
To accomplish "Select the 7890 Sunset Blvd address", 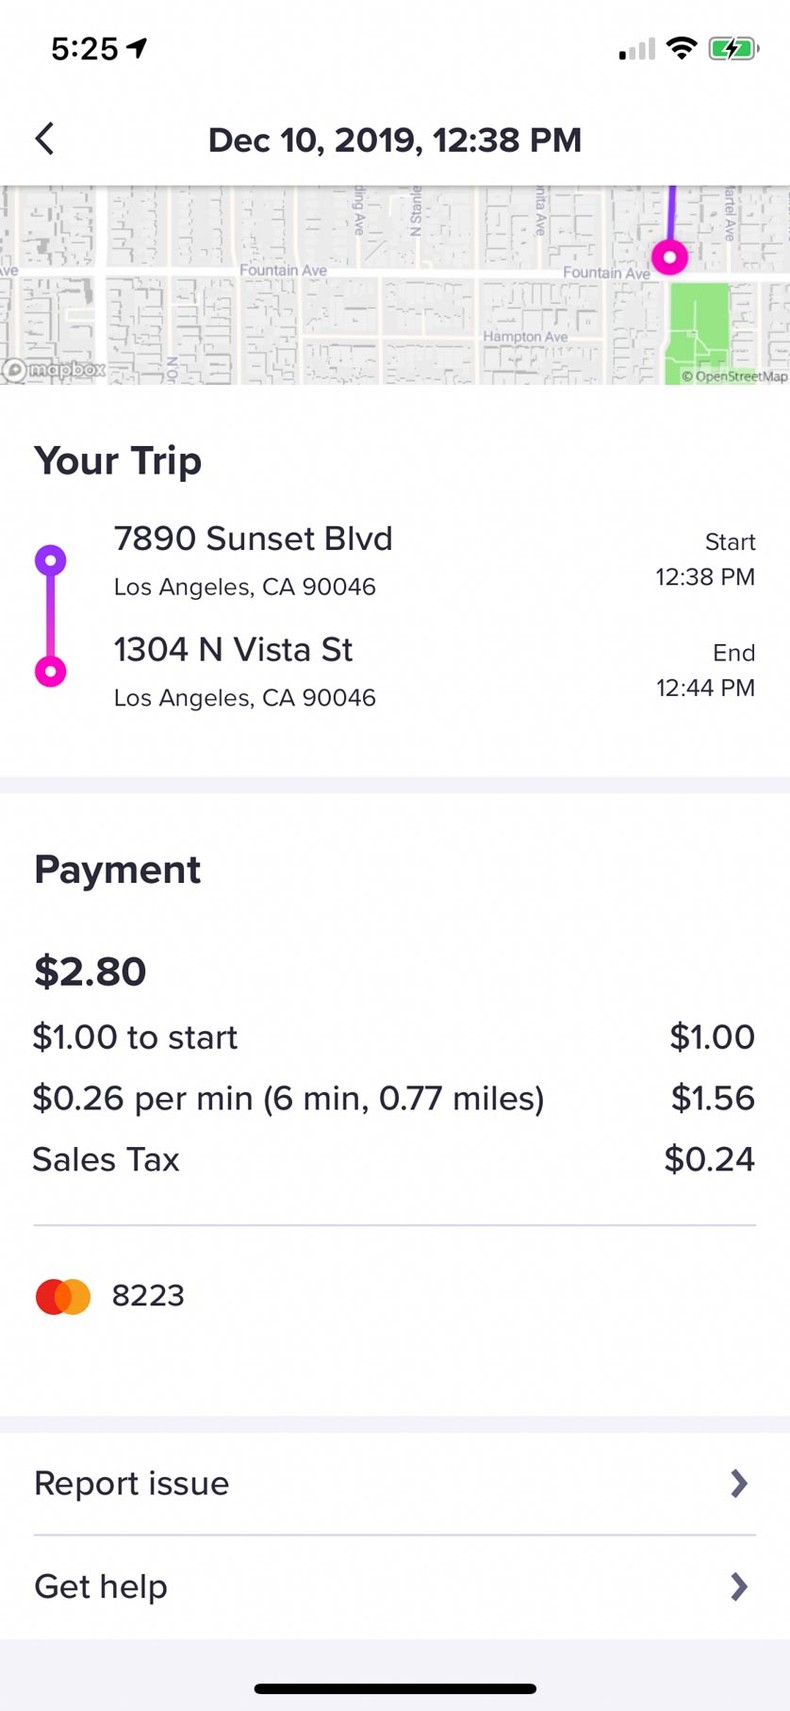I will 253,539.
